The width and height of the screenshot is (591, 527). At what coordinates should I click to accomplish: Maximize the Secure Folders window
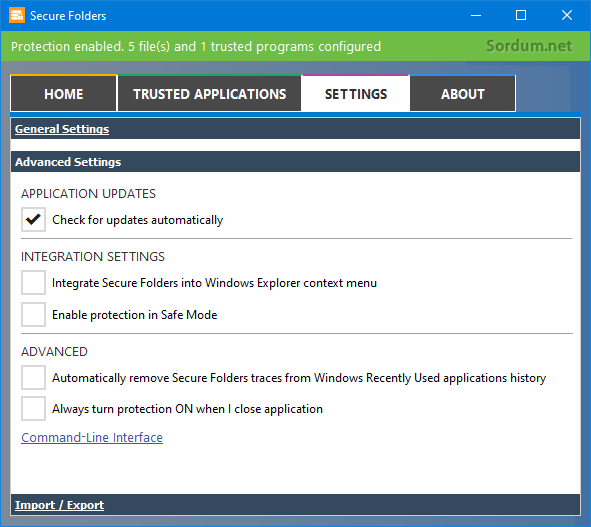[521, 15]
